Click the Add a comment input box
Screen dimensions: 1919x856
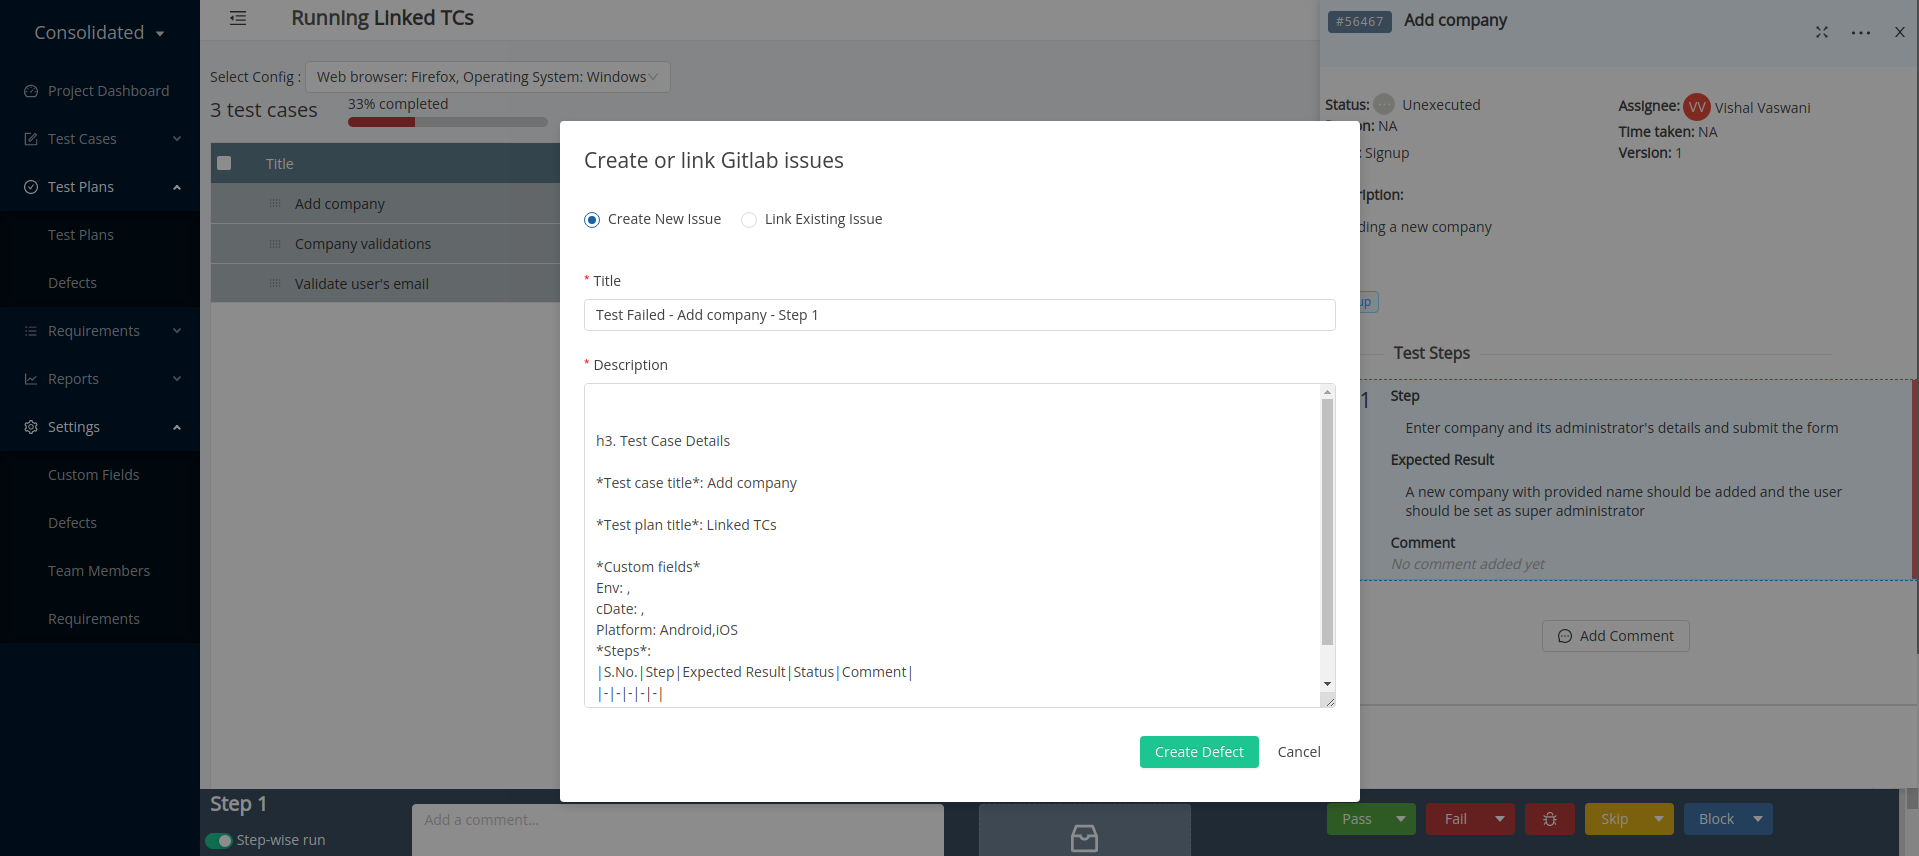[x=678, y=829]
